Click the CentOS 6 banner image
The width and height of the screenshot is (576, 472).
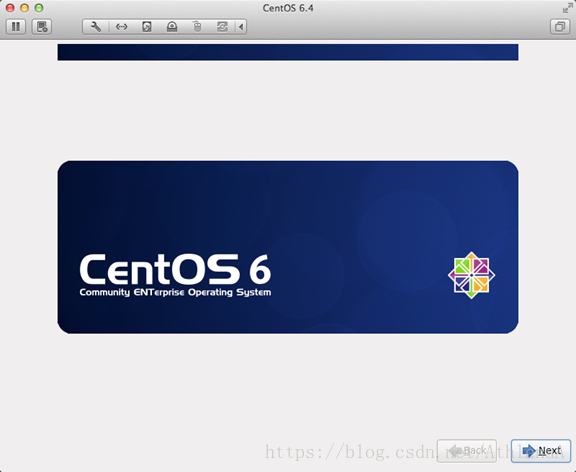(288, 247)
